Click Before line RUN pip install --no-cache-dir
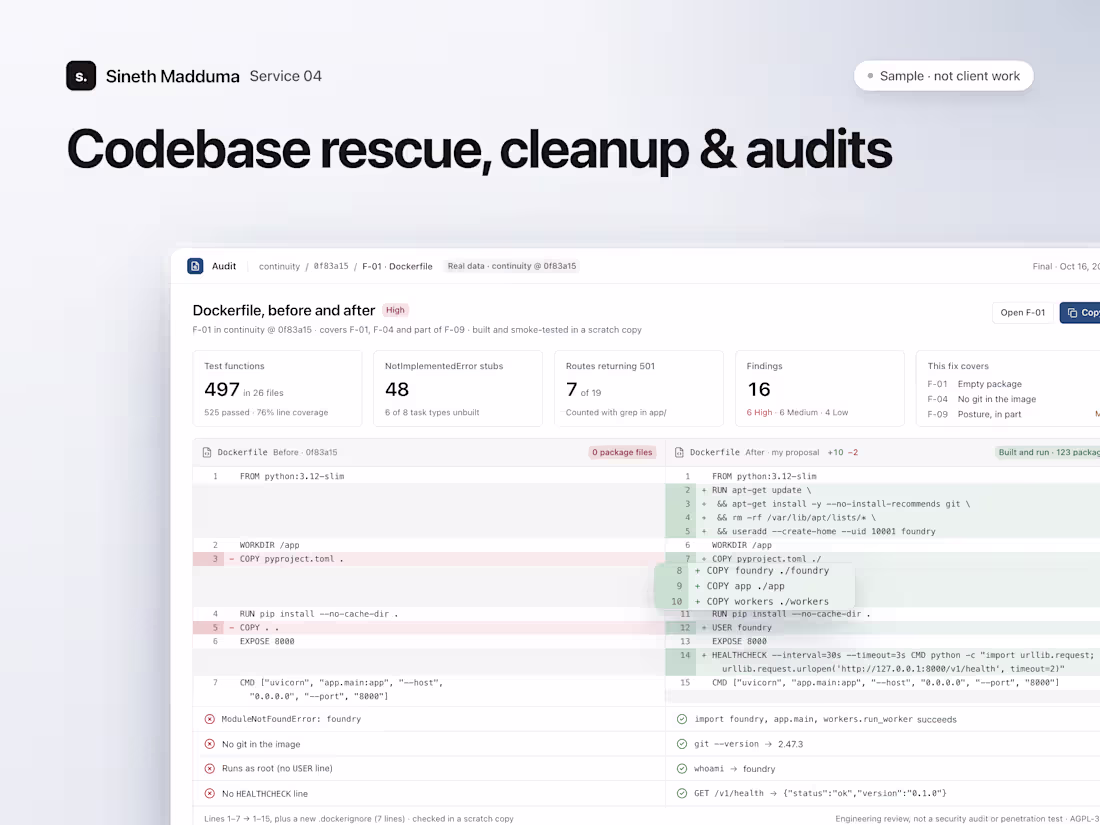Viewport: 1100px width, 825px height. click(x=429, y=614)
